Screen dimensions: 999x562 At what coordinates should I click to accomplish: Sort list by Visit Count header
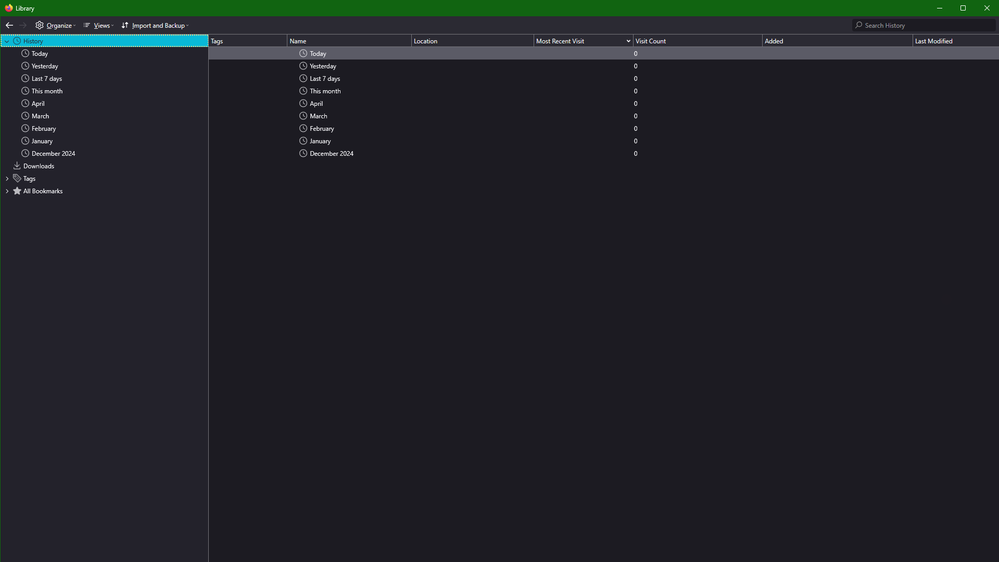pyautogui.click(x=696, y=41)
